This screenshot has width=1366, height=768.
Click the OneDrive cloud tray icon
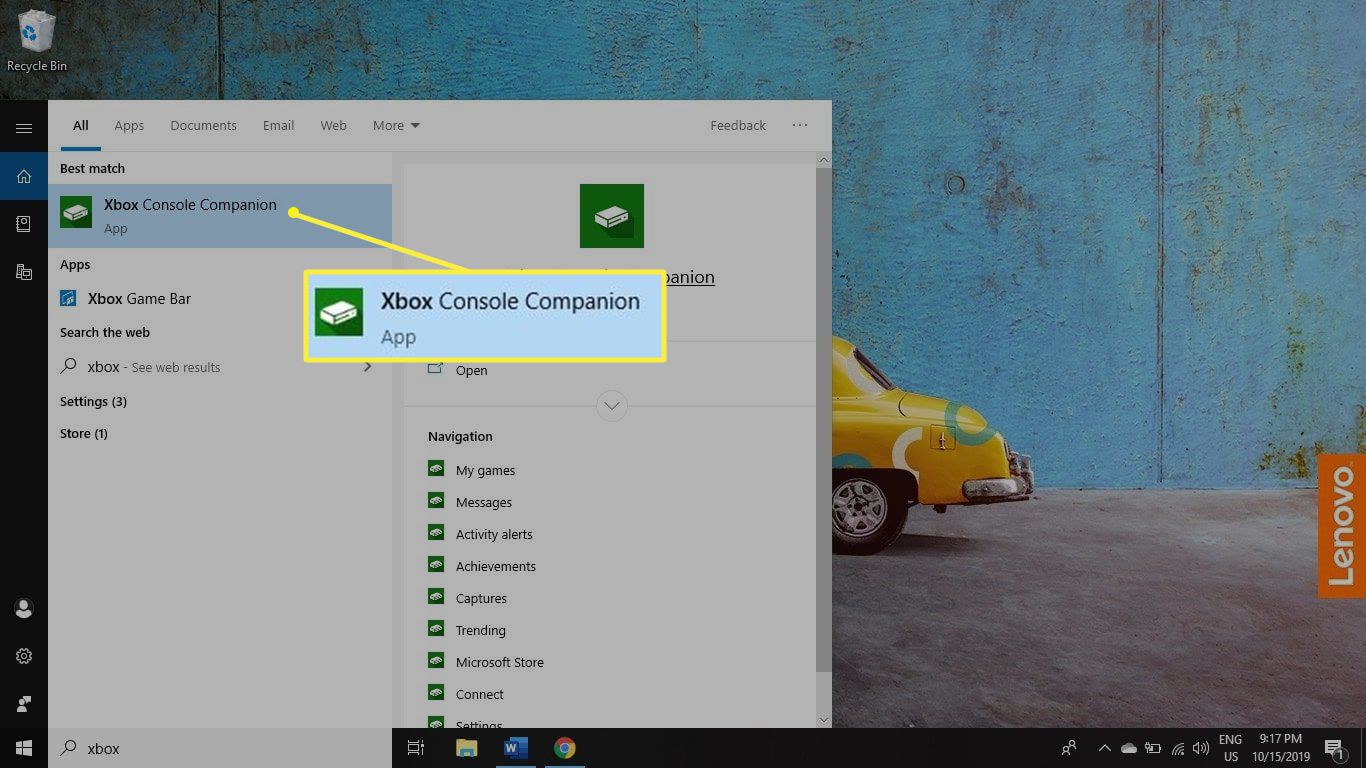coord(1129,748)
